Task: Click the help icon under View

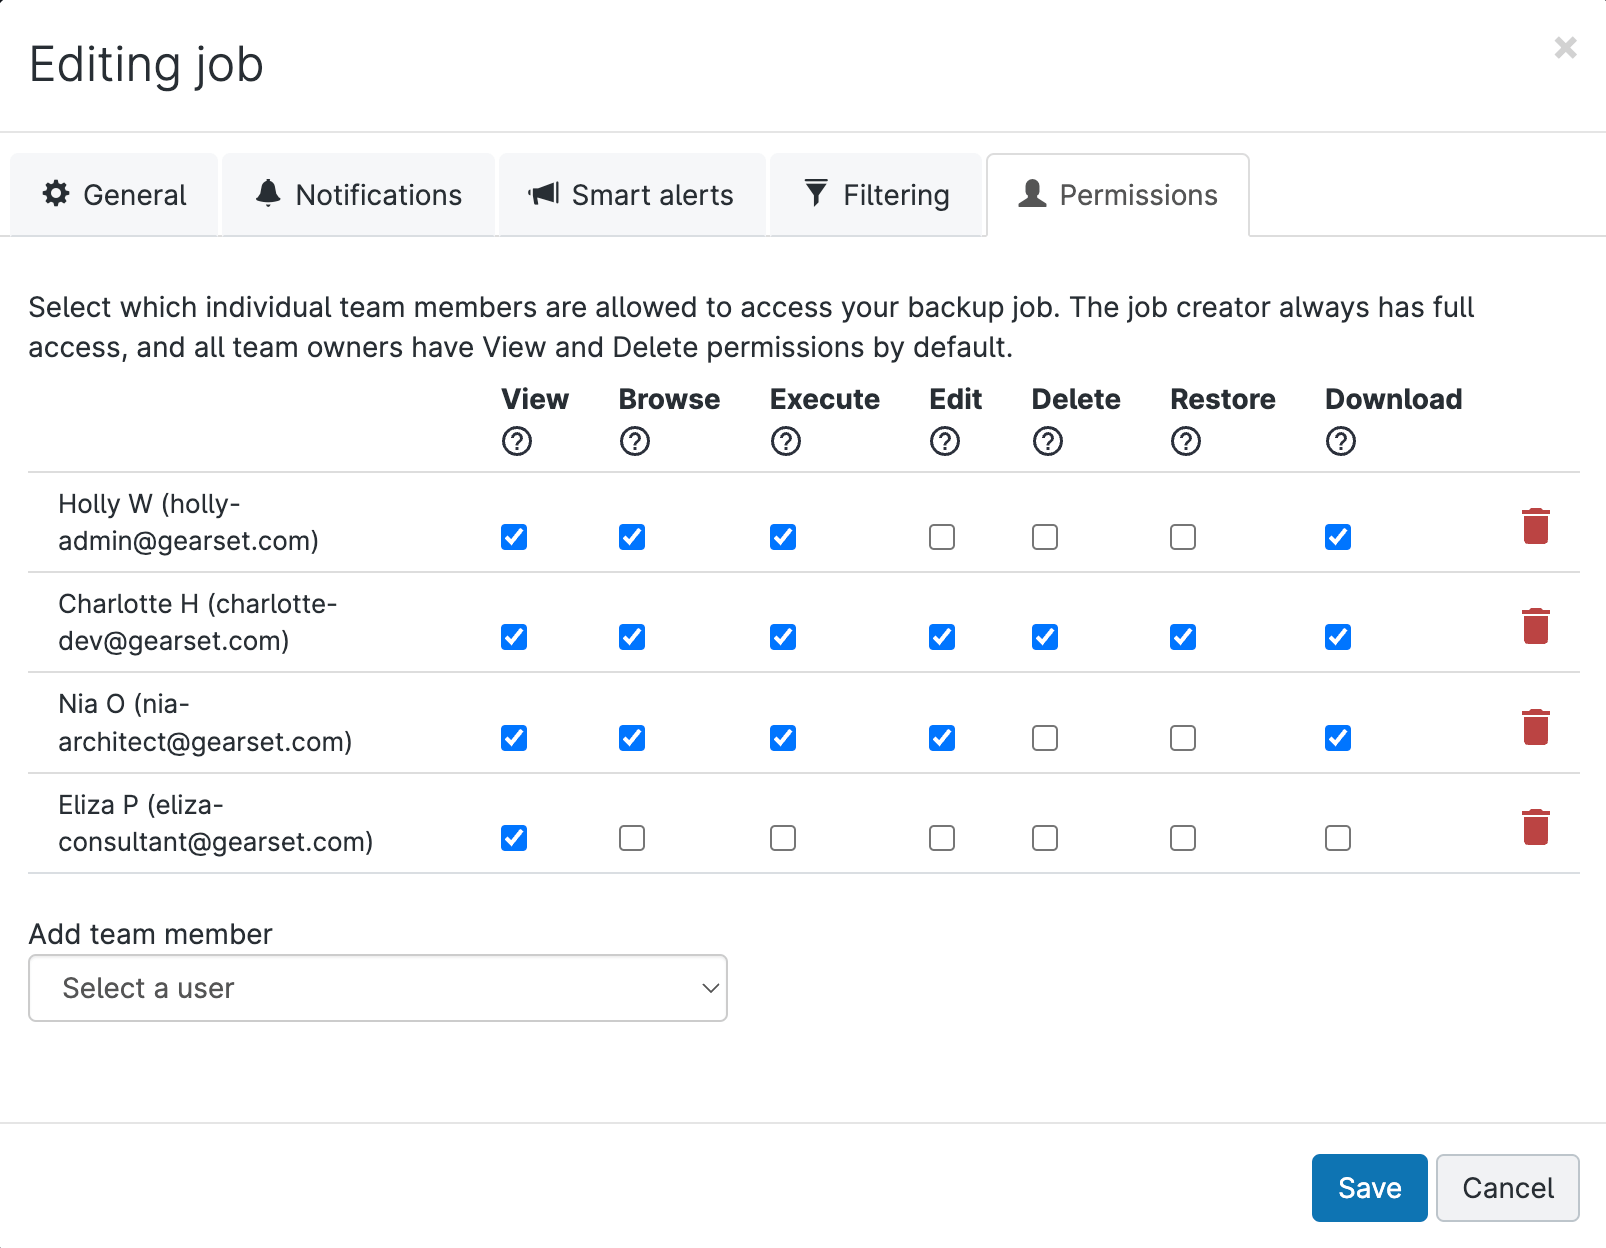Action: pos(517,441)
